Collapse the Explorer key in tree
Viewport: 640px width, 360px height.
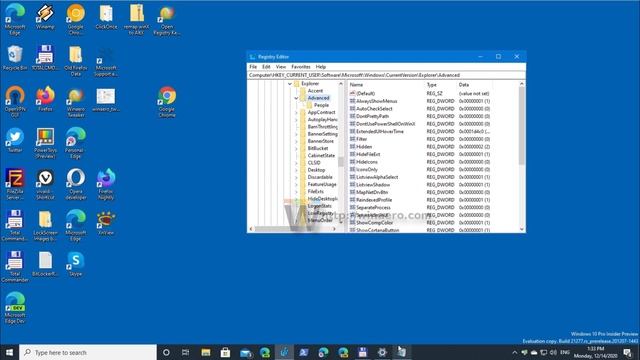[x=290, y=84]
